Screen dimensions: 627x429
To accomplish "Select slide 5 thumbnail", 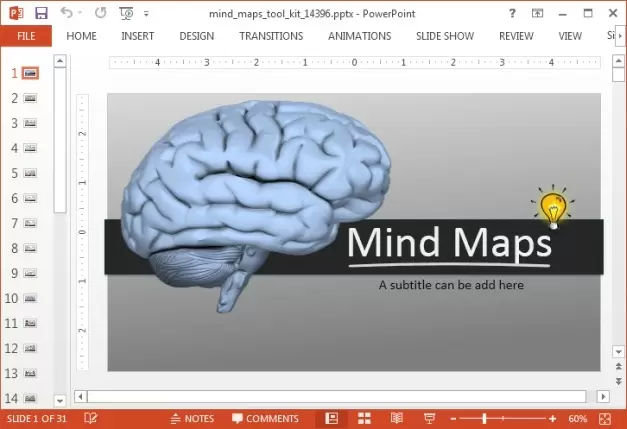I will pos(31,173).
